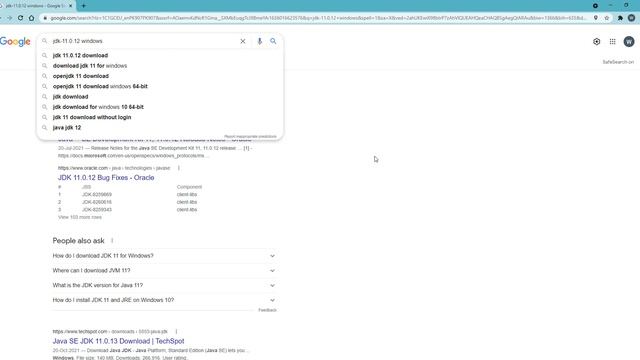
Task: Click the 'JDK-8259343' table cell
Action: (97, 209)
